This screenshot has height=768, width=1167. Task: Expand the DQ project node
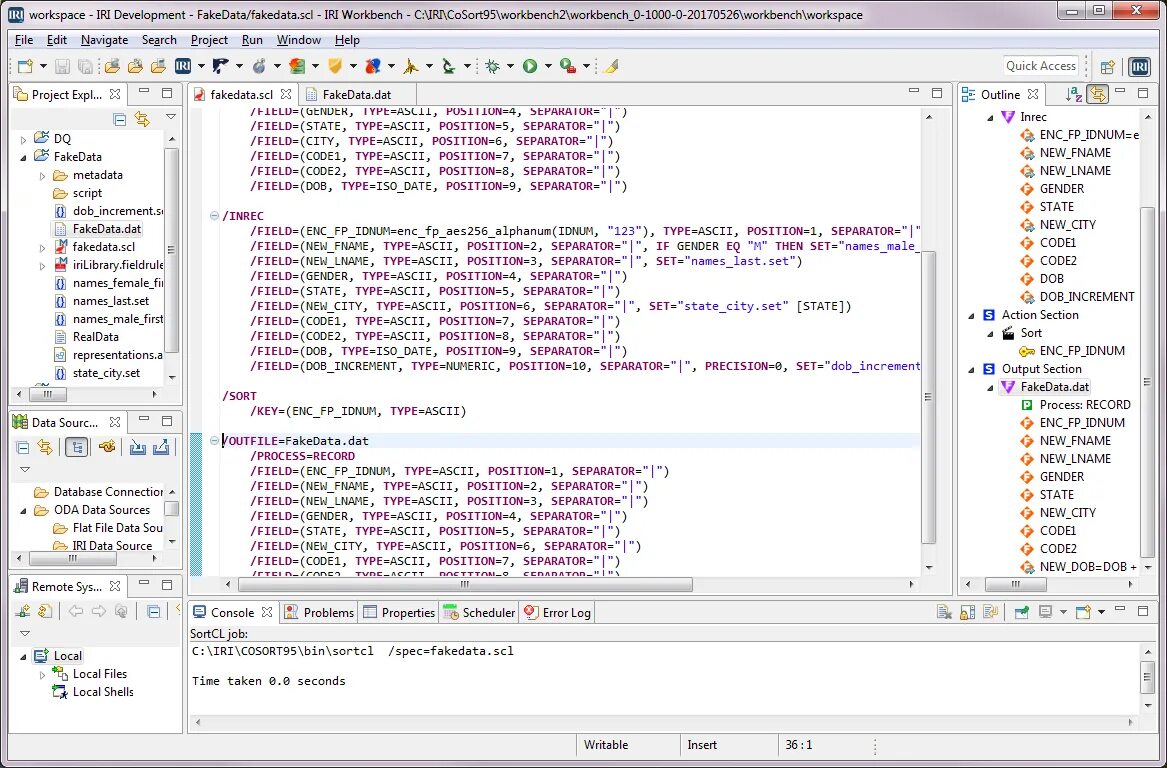[x=23, y=139]
